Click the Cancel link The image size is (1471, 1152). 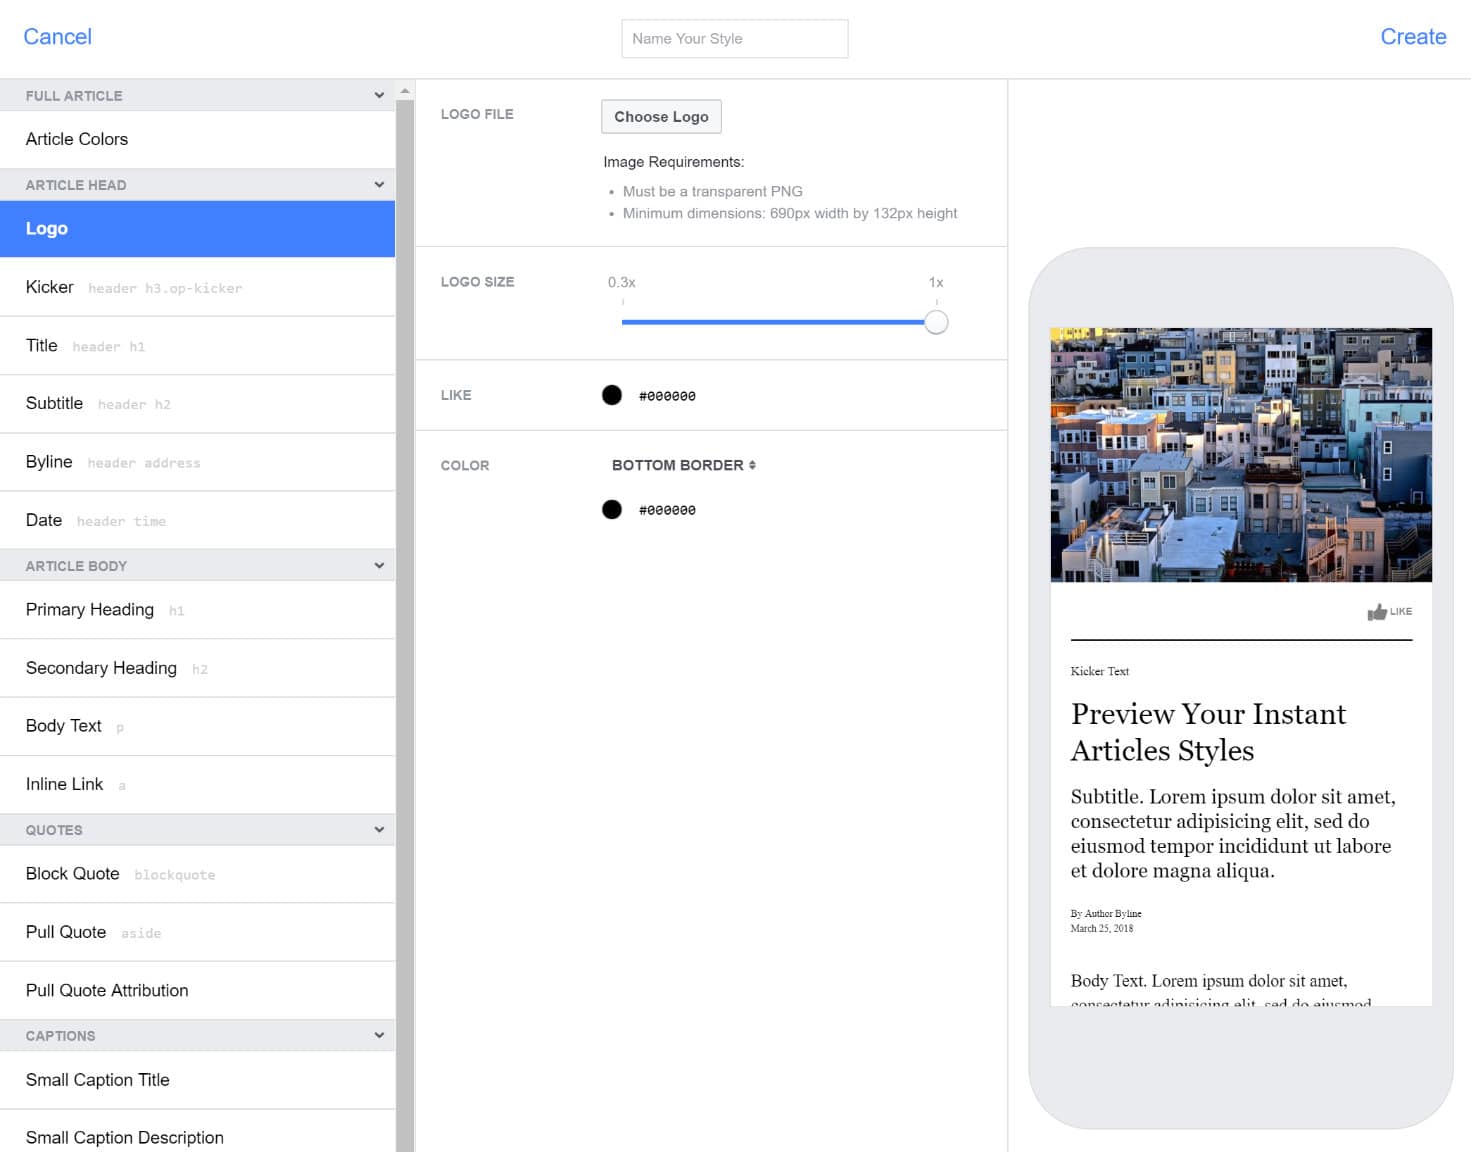pos(56,36)
